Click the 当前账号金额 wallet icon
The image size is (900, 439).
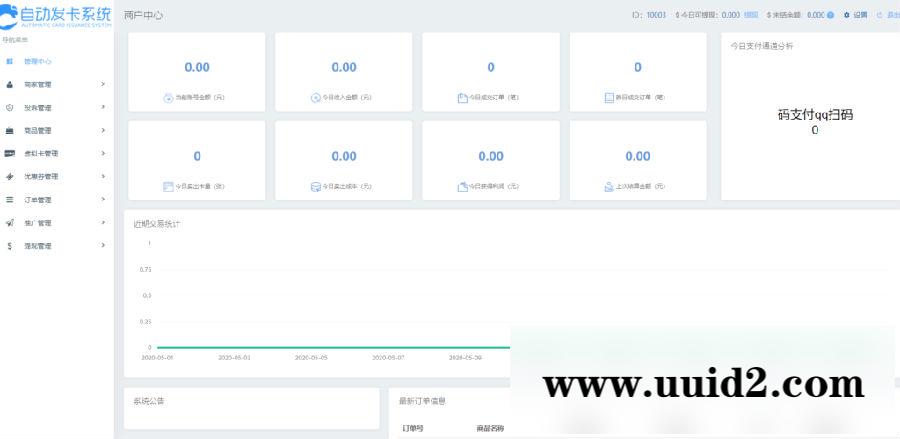168,98
